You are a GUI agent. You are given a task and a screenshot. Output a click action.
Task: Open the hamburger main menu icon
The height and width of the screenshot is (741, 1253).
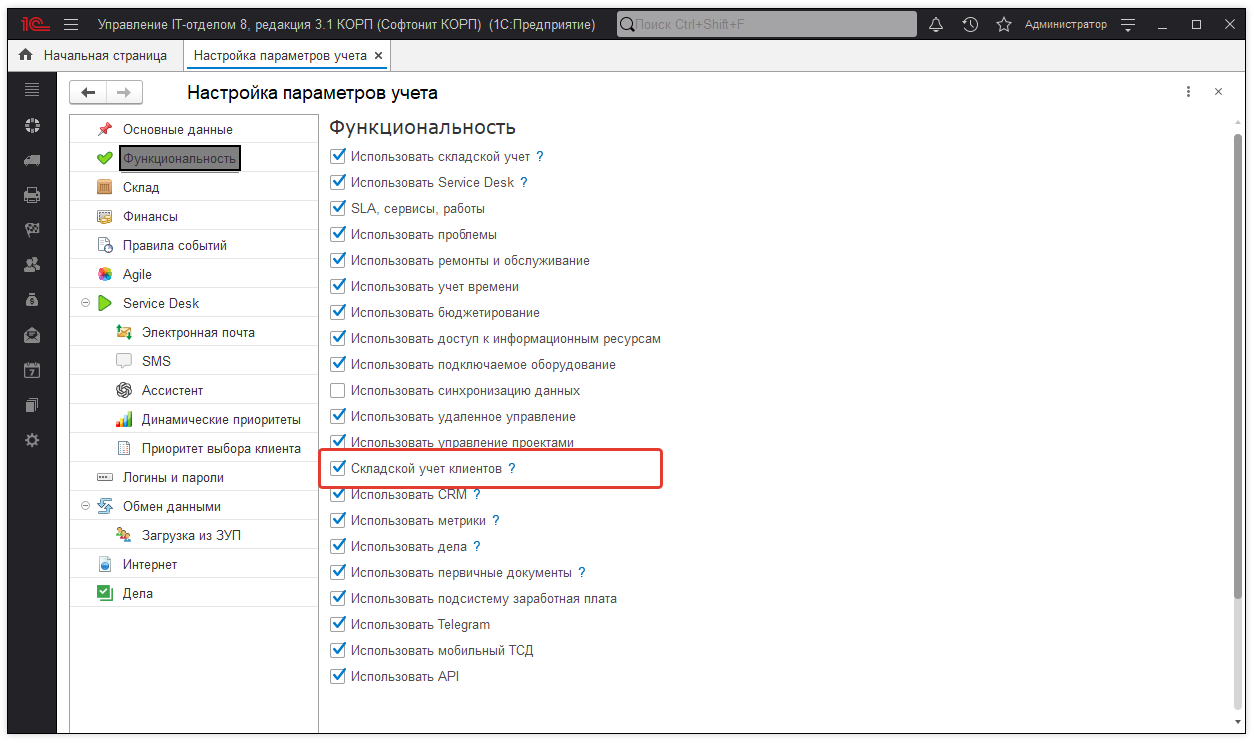pos(70,24)
